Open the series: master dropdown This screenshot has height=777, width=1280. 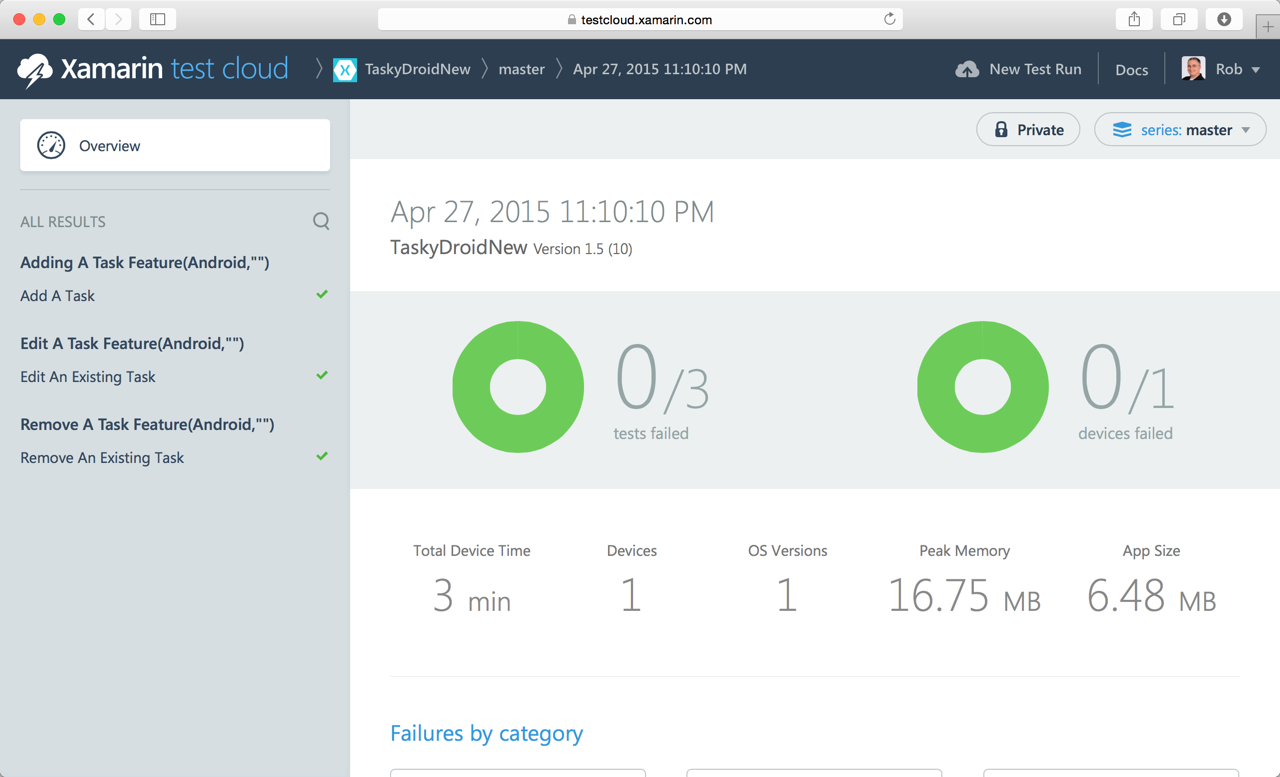[x=1180, y=130]
